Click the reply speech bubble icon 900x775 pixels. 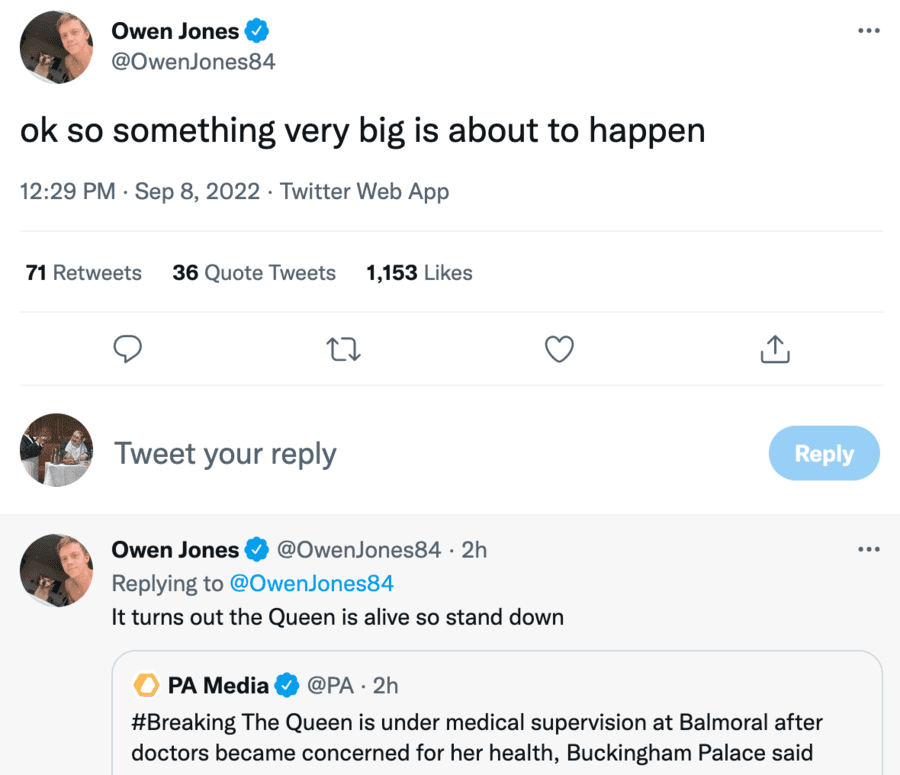click(x=127, y=348)
